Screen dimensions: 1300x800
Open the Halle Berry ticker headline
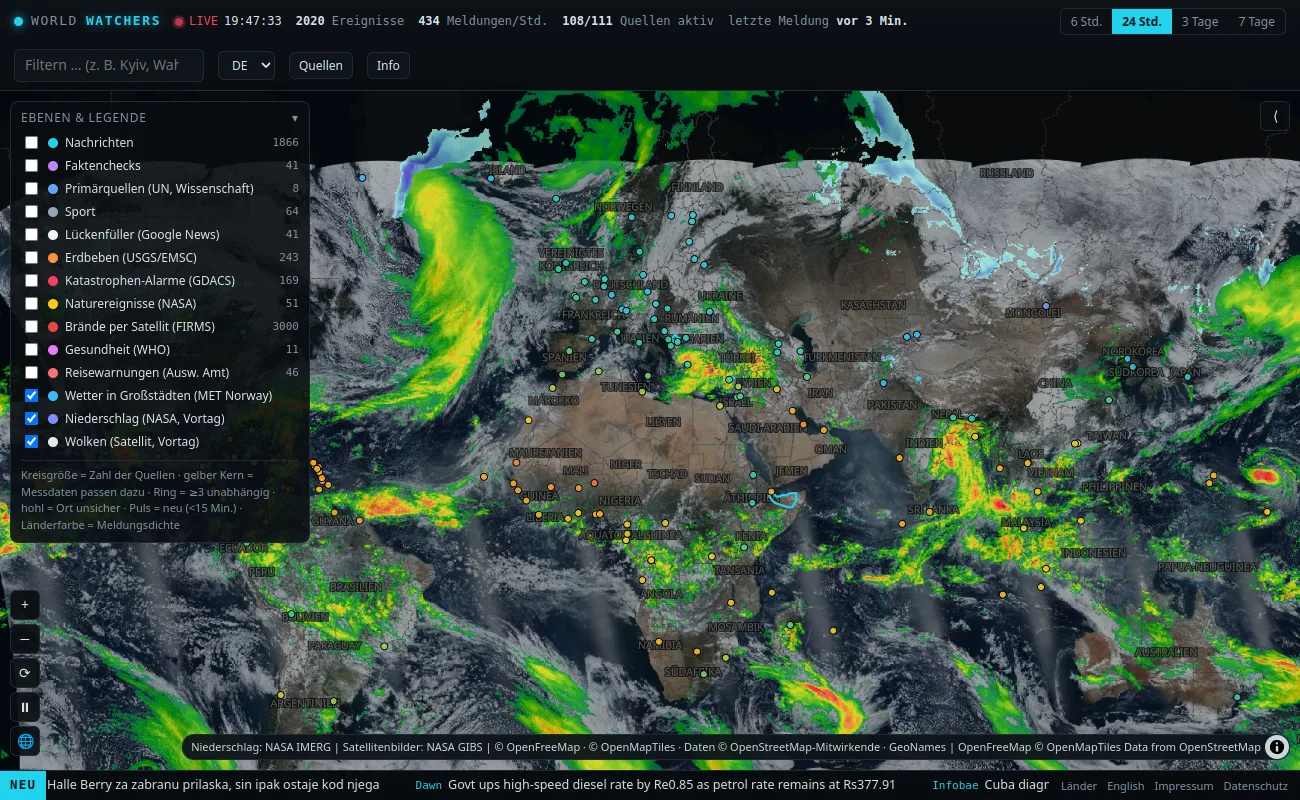click(x=213, y=785)
